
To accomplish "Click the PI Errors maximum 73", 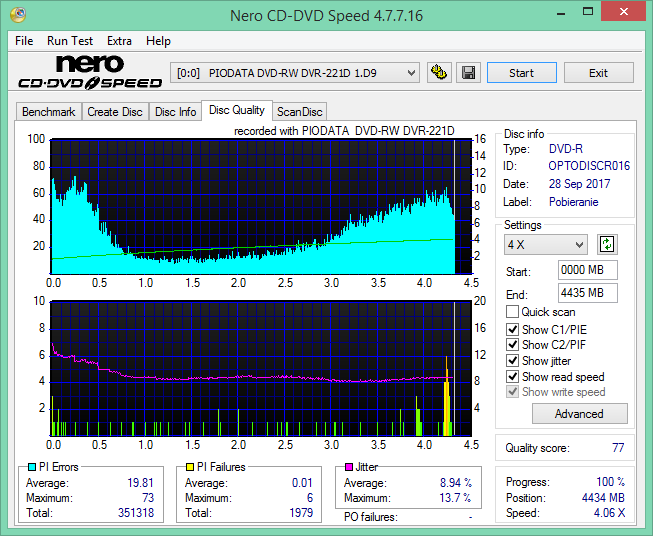I will pos(148,498).
